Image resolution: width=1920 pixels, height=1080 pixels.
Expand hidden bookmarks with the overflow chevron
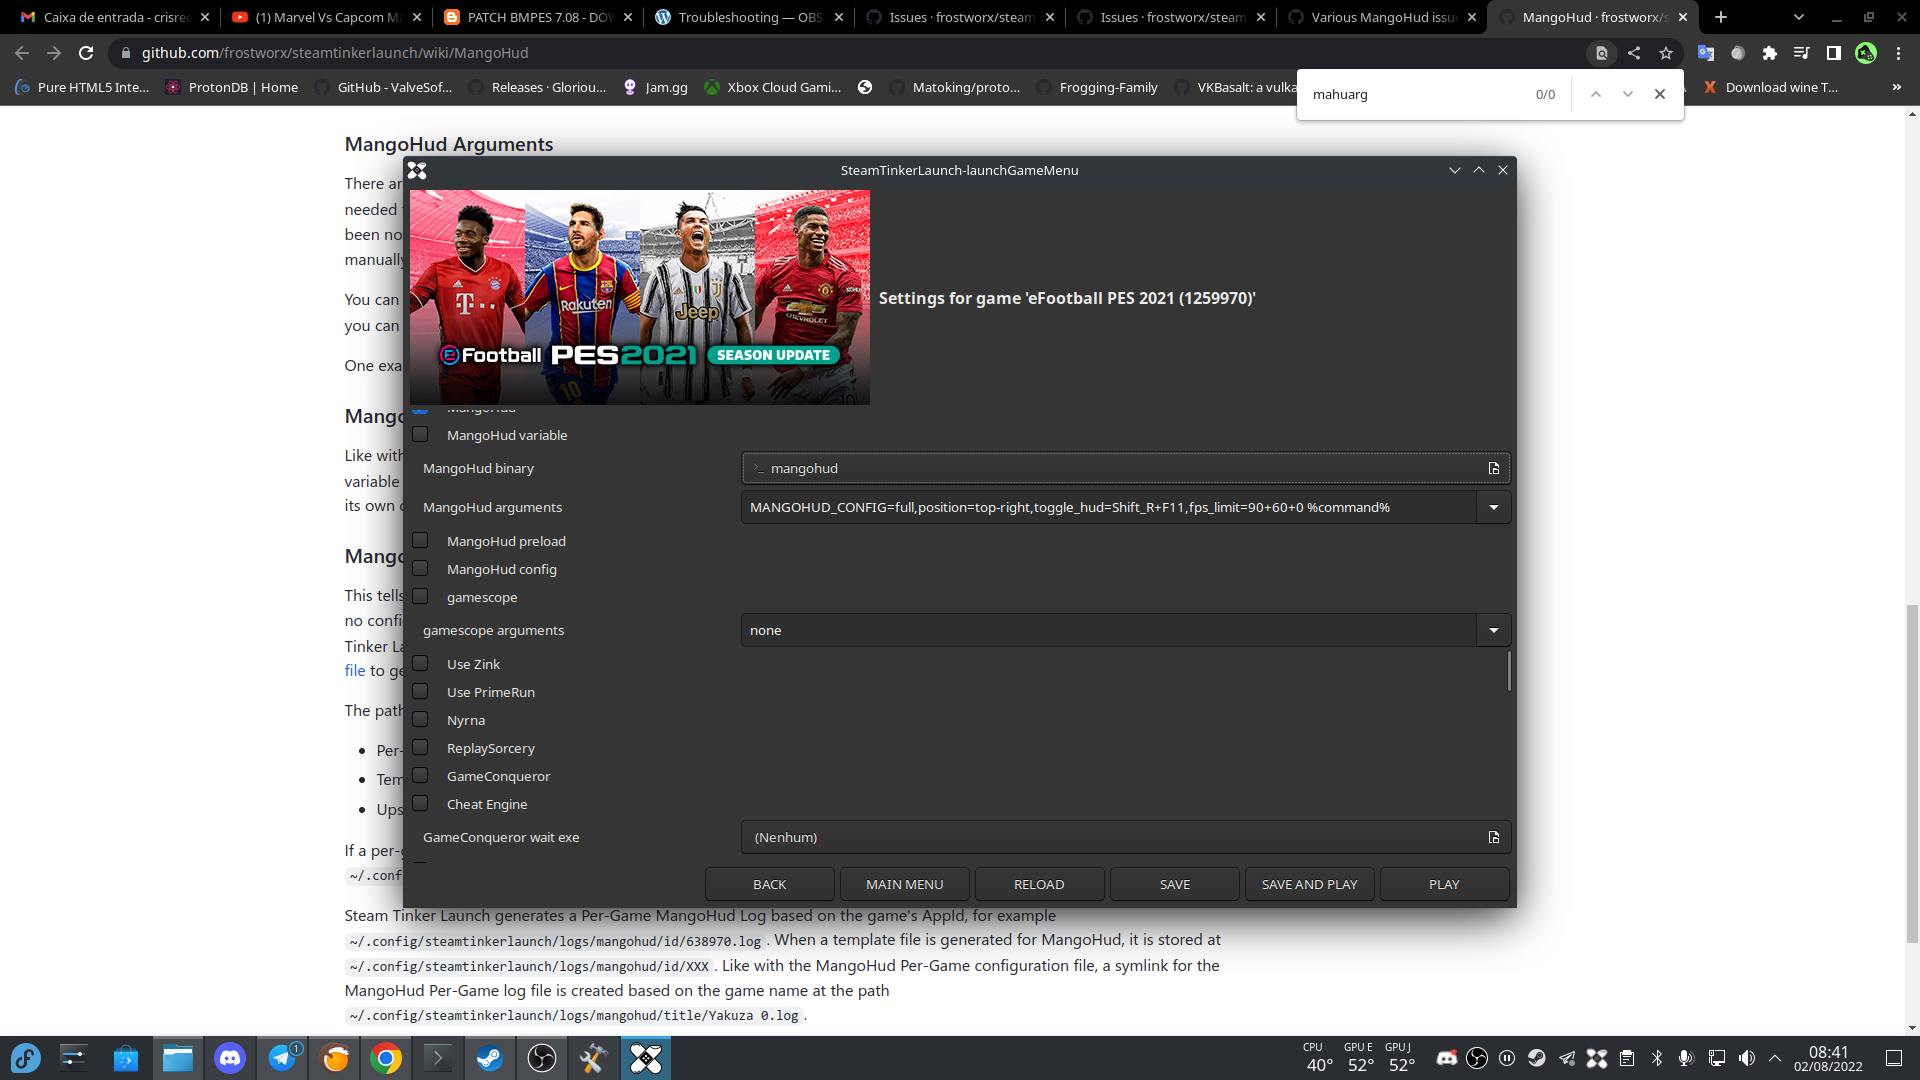point(1896,87)
